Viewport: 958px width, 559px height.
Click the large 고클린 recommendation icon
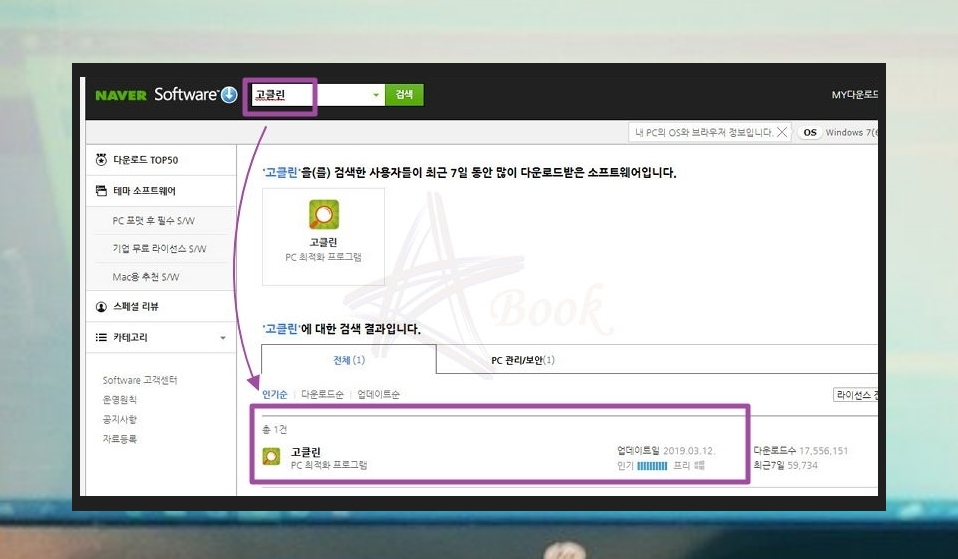point(324,214)
